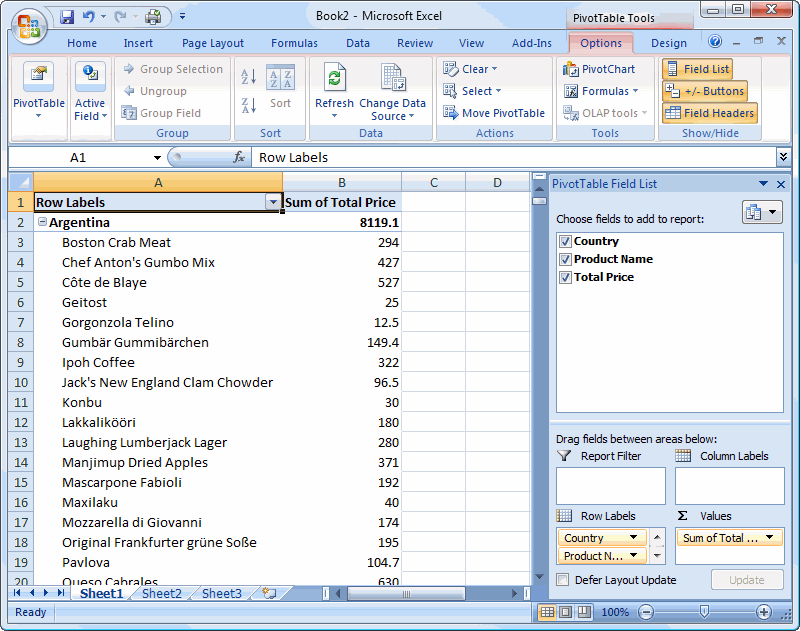Open the Field List pane options arrow
The image size is (800, 631).
tap(763, 184)
